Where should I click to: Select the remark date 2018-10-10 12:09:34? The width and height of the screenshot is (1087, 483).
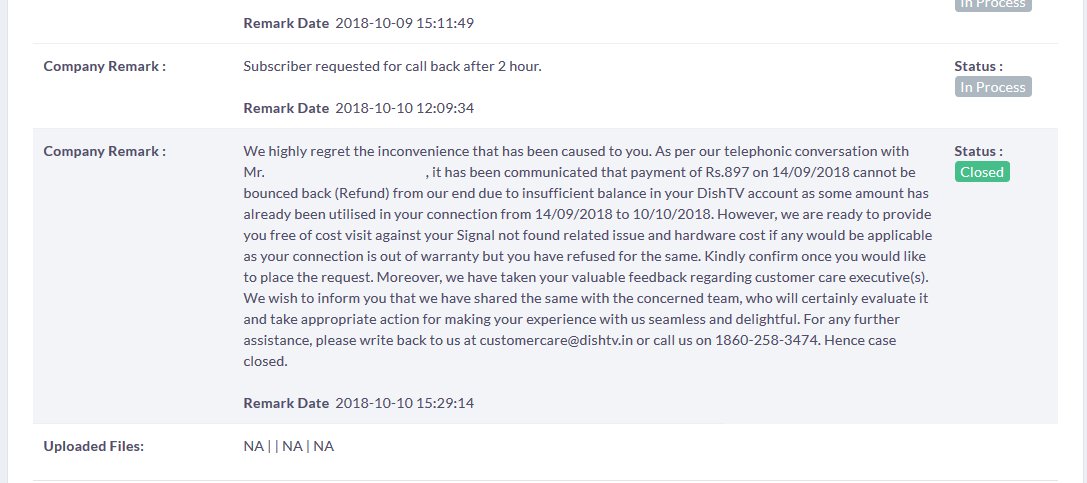[405, 108]
